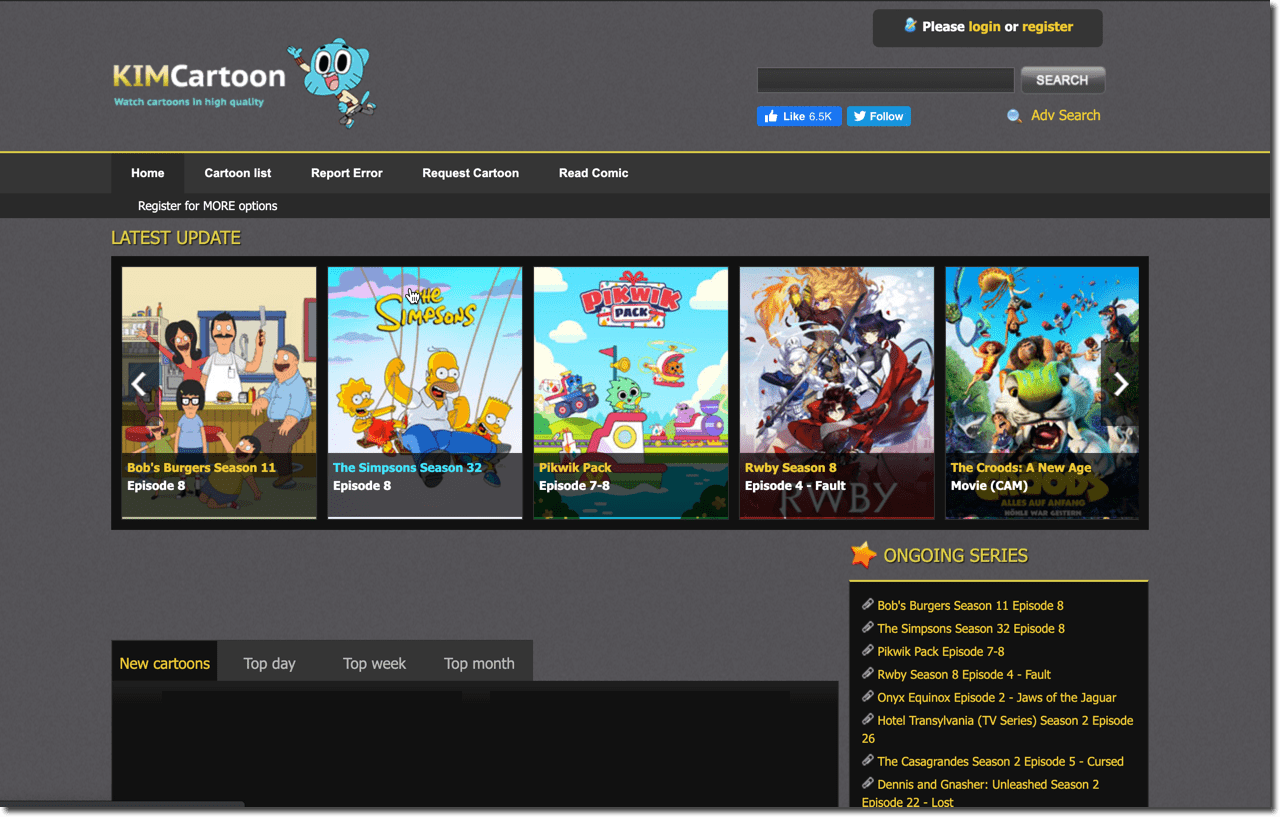Open the login link

(984, 27)
